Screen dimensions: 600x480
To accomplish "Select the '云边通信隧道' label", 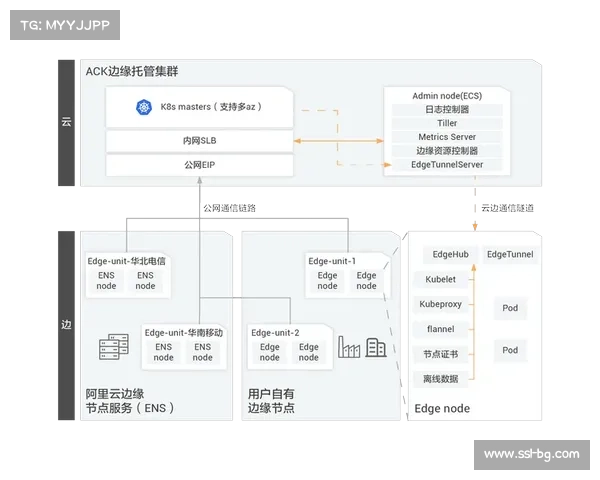I will (507, 208).
